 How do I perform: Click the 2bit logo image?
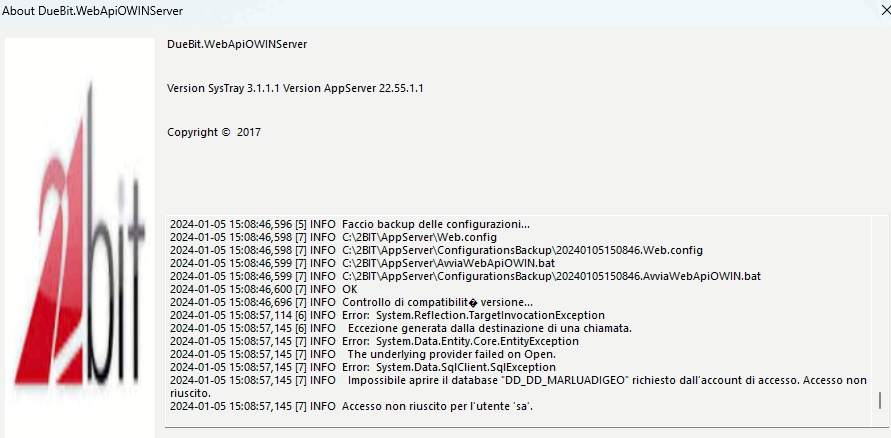[80, 237]
